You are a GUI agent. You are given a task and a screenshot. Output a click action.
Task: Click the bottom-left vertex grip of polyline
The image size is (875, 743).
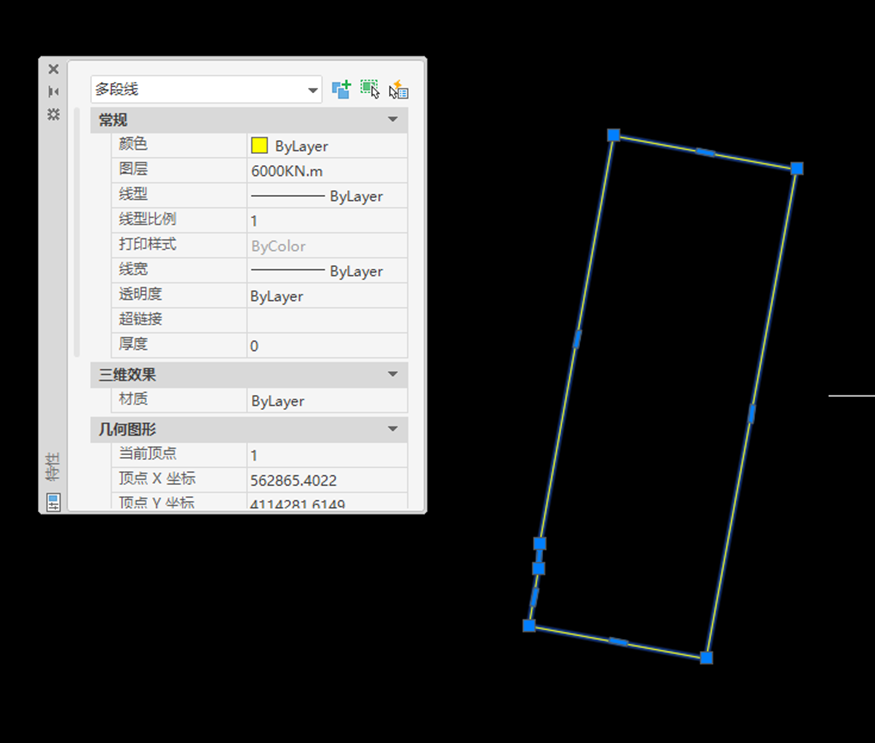[x=529, y=626]
